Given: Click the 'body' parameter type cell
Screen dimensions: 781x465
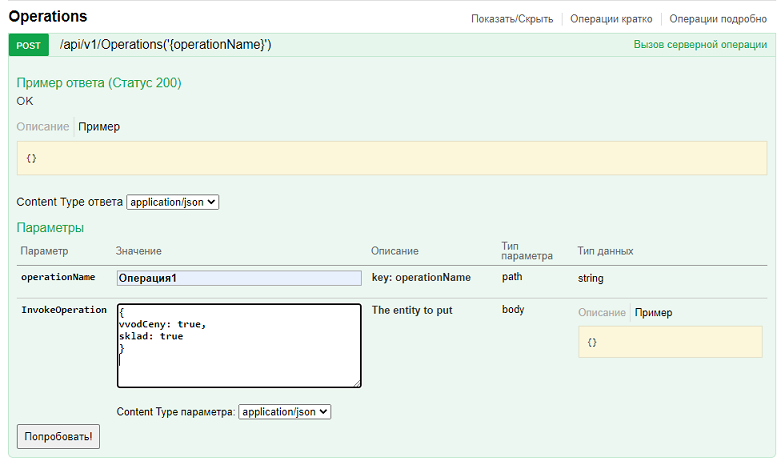Looking at the screenshot, I should [513, 309].
